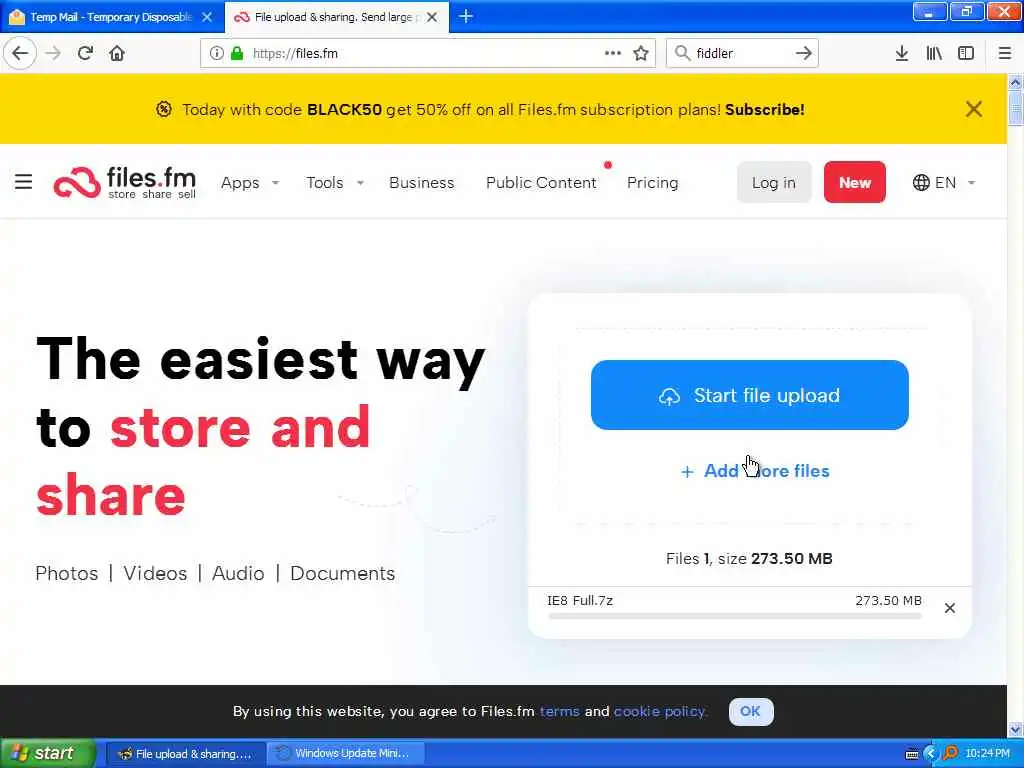Open the Firefox downloads arrow icon
The image size is (1024, 768).
(x=901, y=53)
